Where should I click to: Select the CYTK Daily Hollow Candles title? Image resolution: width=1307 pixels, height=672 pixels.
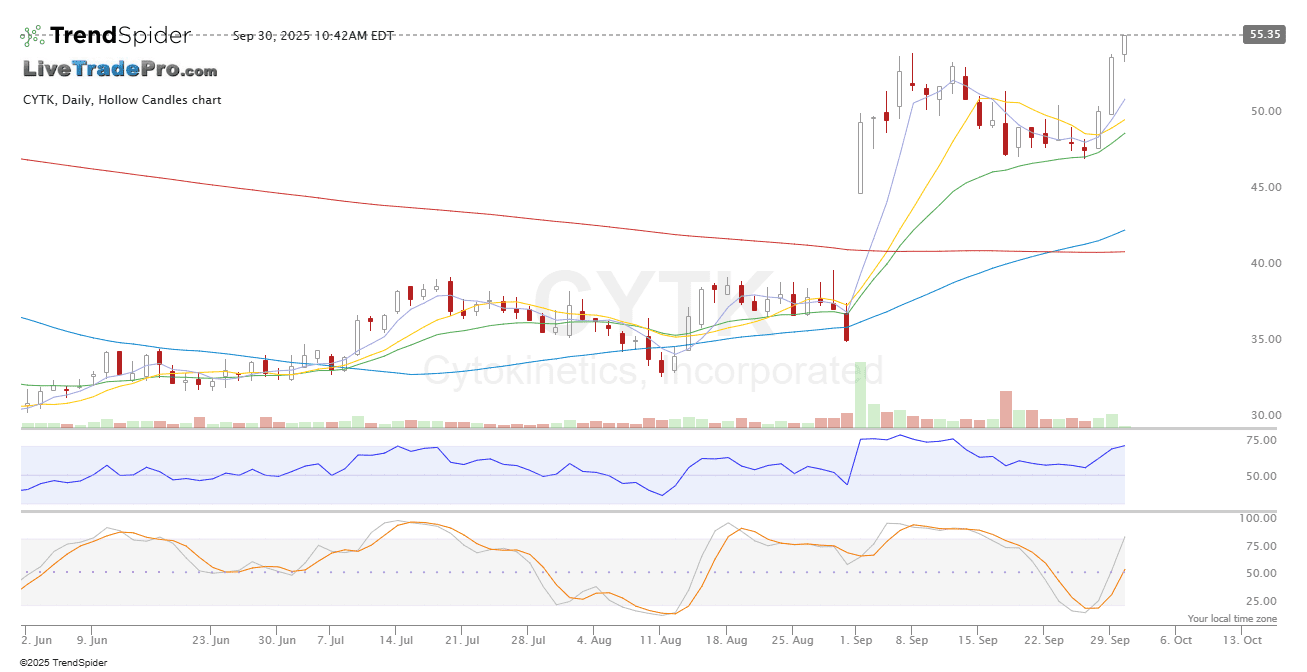point(122,100)
